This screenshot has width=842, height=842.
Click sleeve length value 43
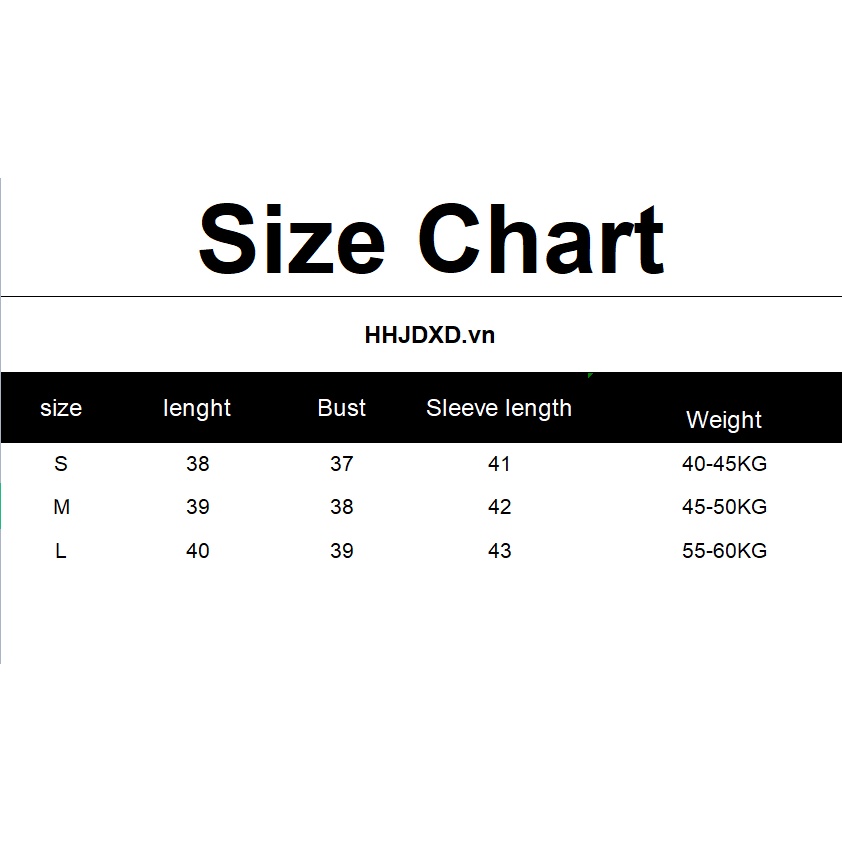pyautogui.click(x=499, y=551)
